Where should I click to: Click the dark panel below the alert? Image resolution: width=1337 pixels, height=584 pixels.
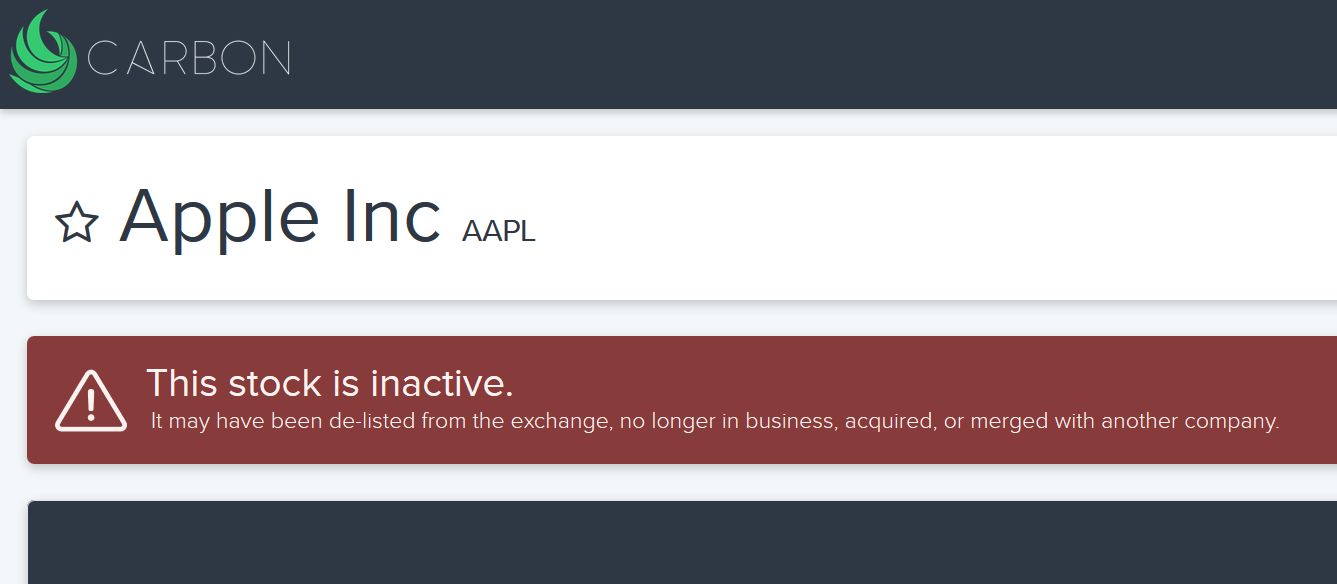click(682, 543)
